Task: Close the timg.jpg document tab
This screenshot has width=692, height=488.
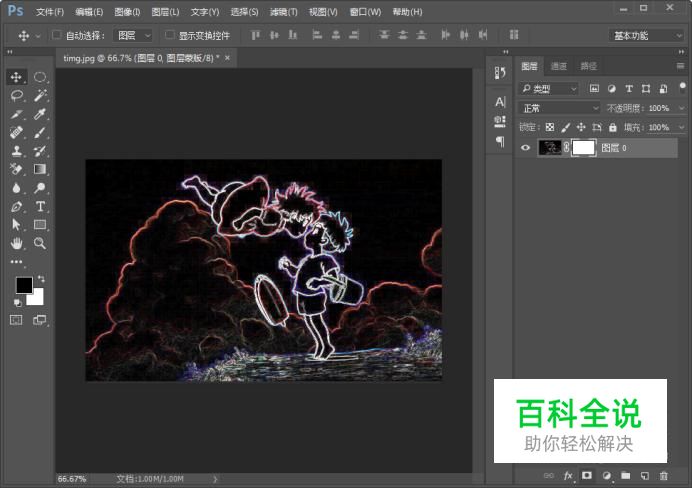Action: (x=227, y=58)
